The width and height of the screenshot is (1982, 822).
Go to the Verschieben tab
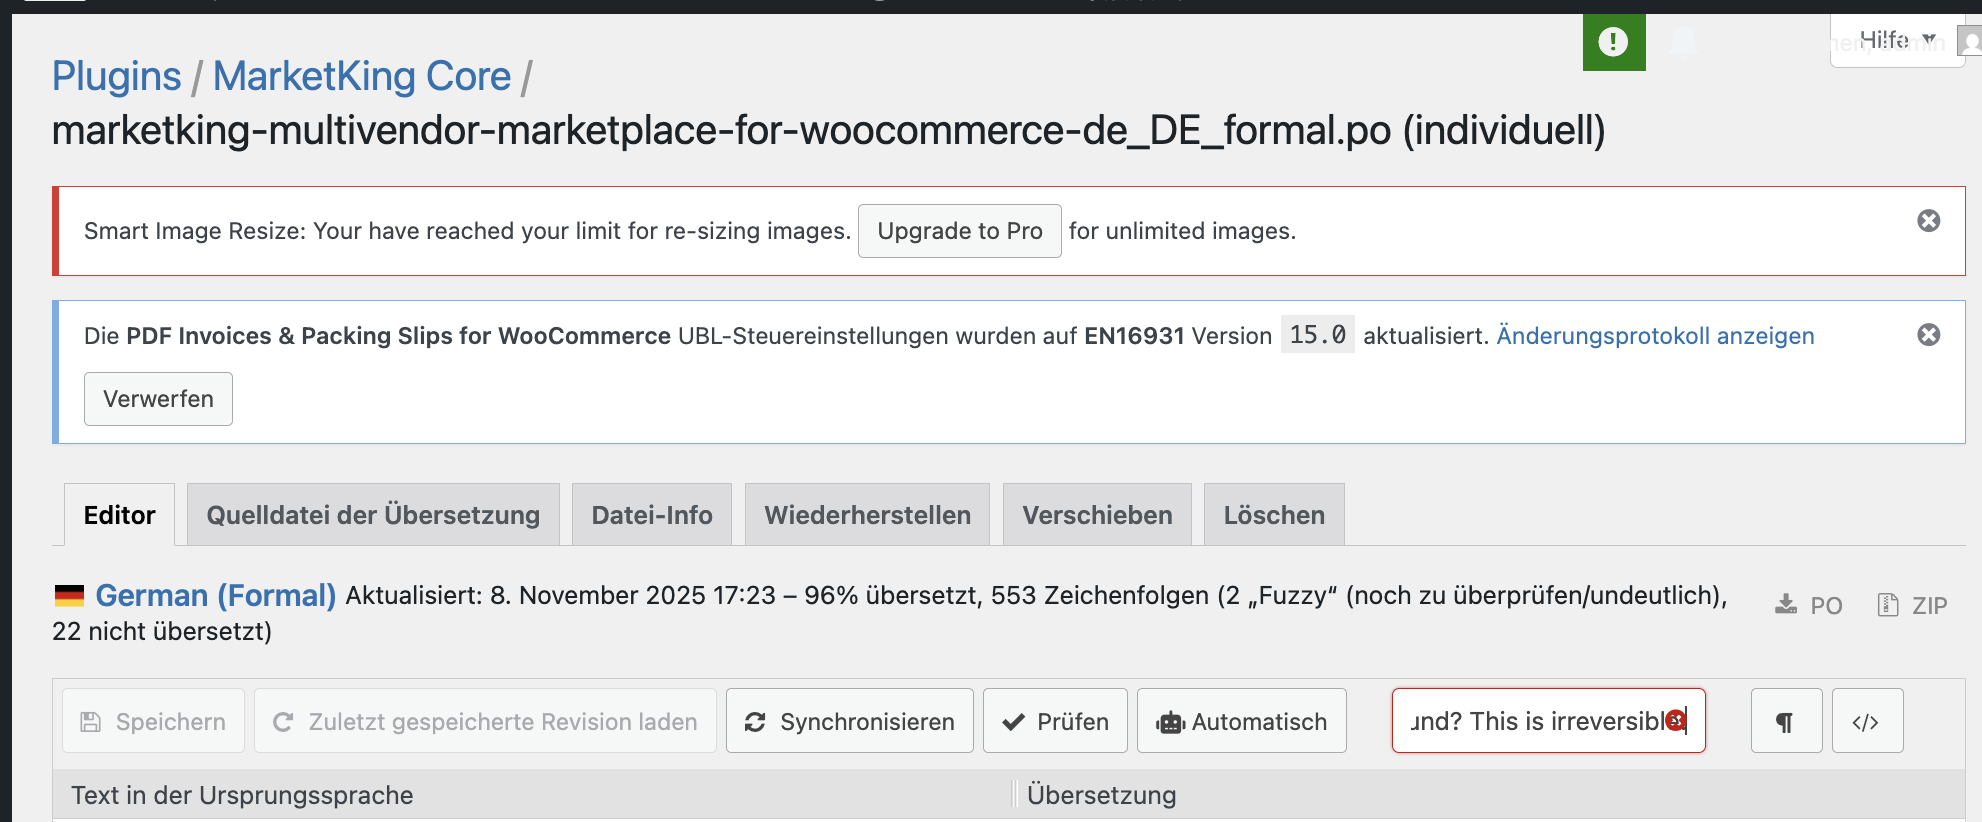(x=1097, y=515)
